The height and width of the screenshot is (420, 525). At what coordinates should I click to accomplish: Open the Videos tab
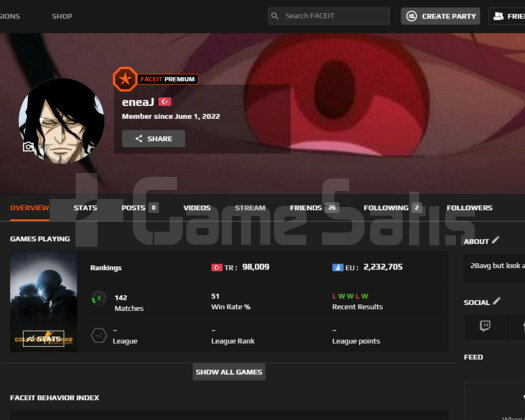click(x=197, y=208)
